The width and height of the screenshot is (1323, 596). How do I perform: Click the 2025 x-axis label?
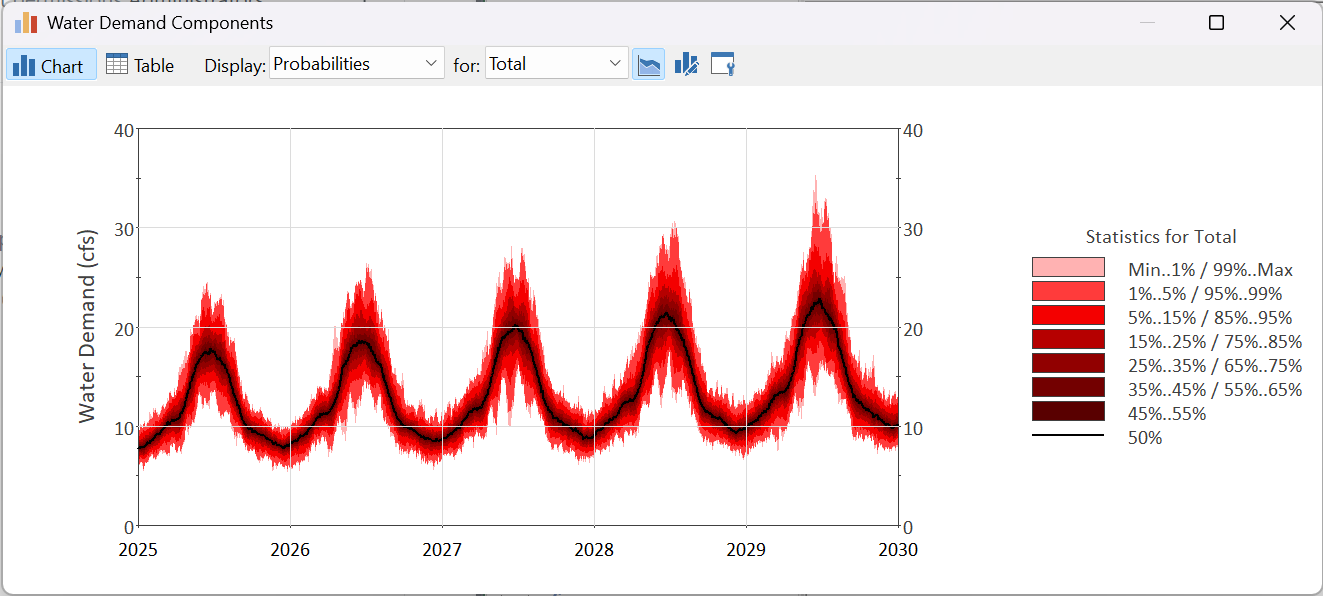coord(138,550)
